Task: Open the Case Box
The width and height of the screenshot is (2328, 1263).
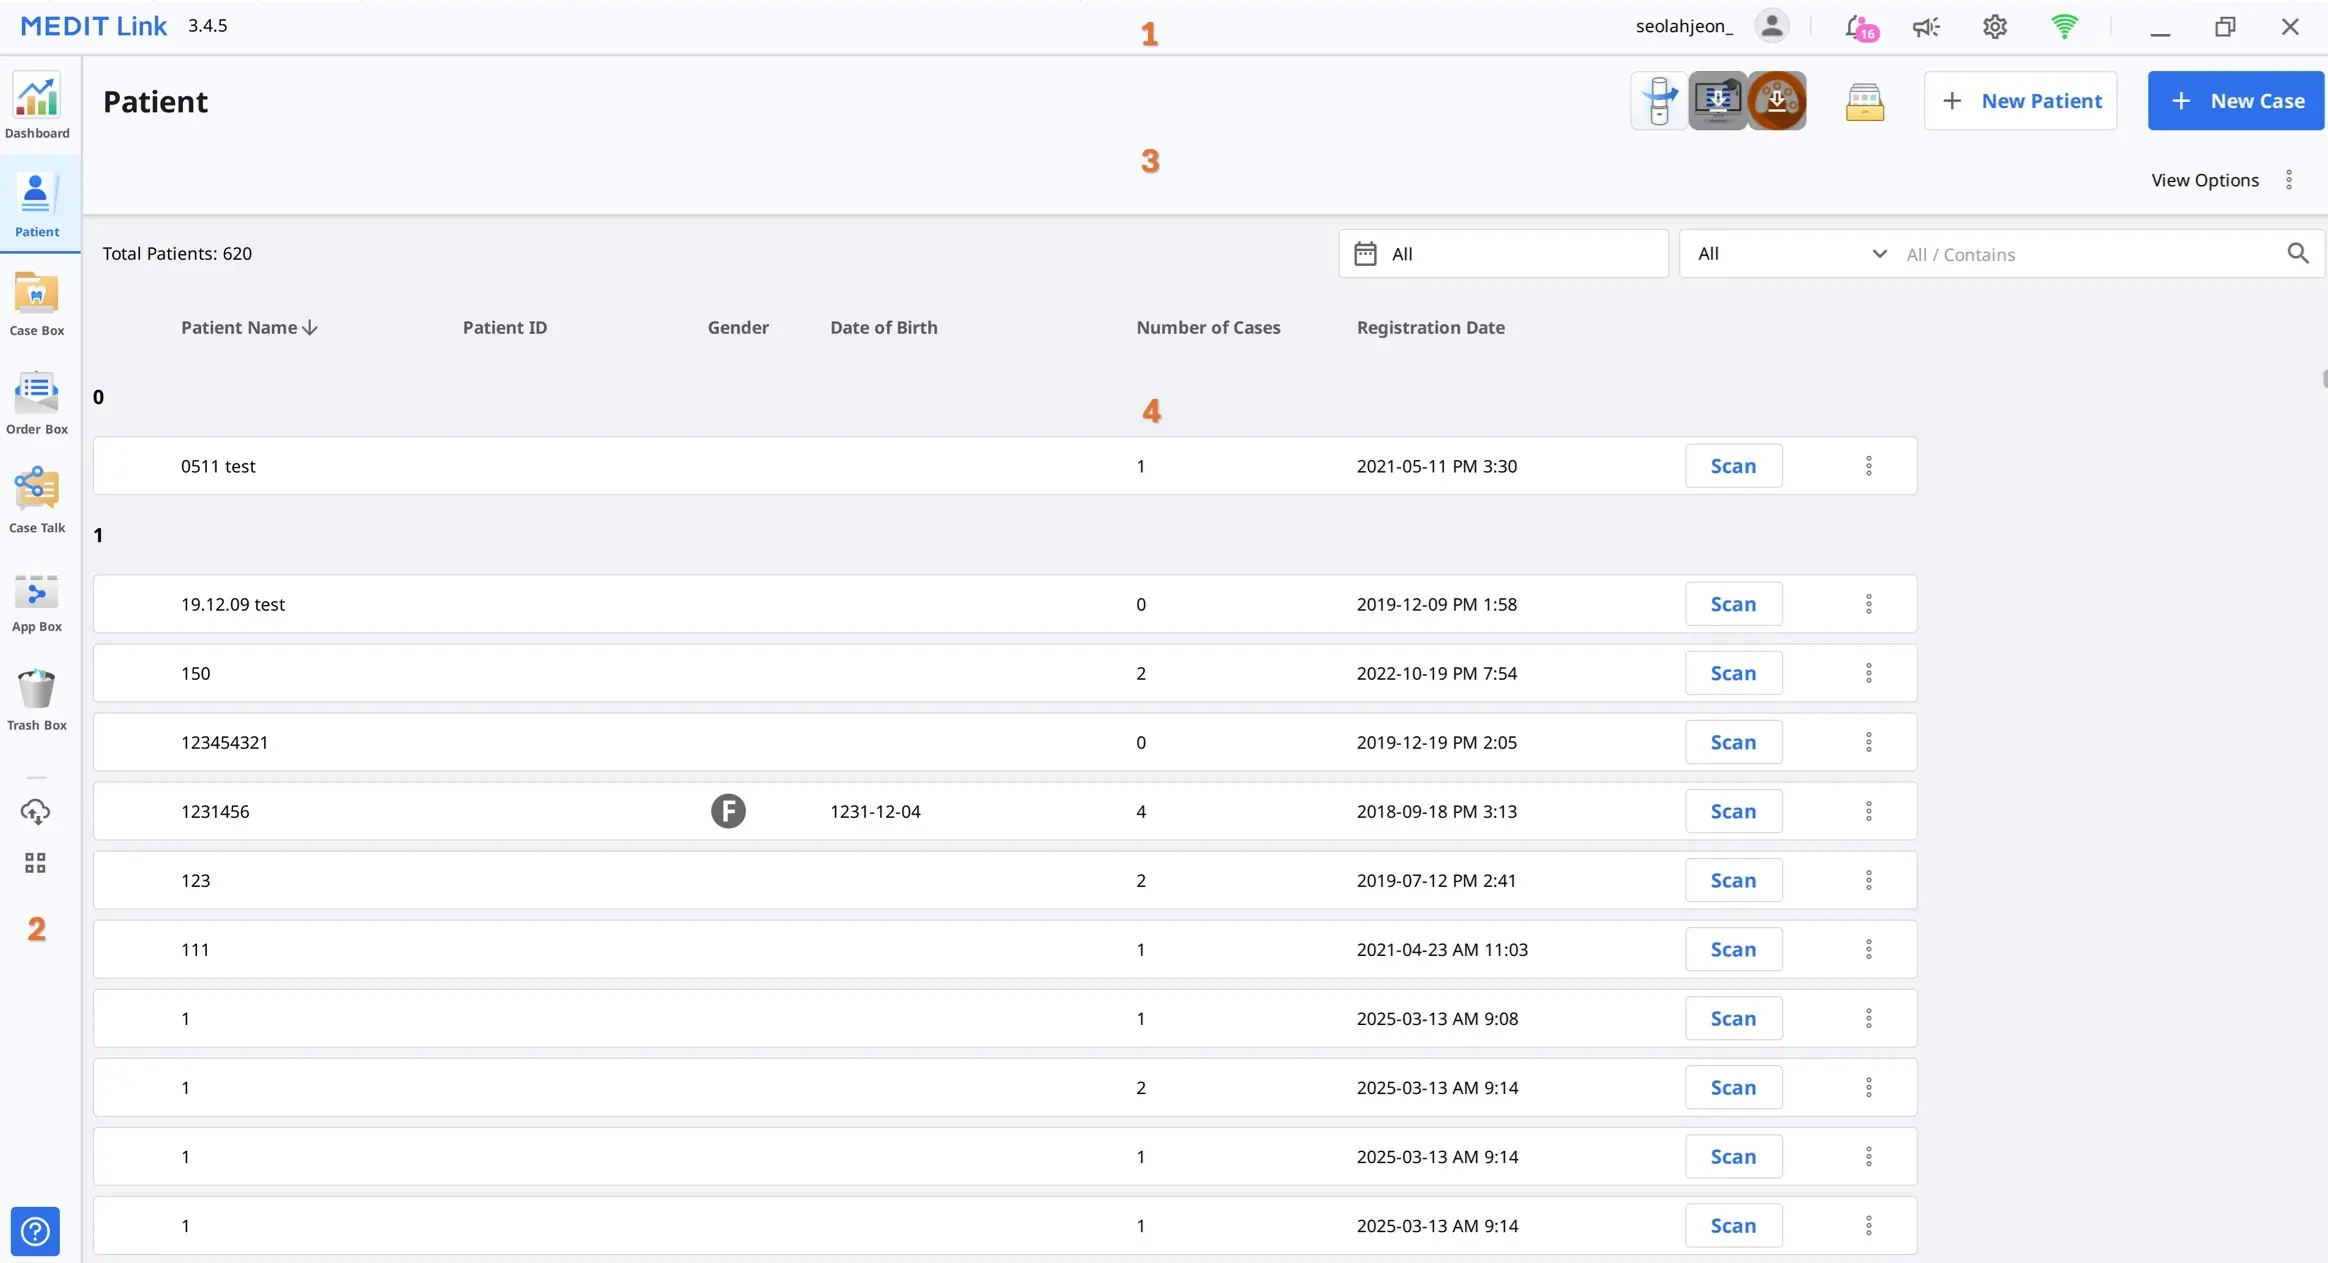Action: click(37, 302)
